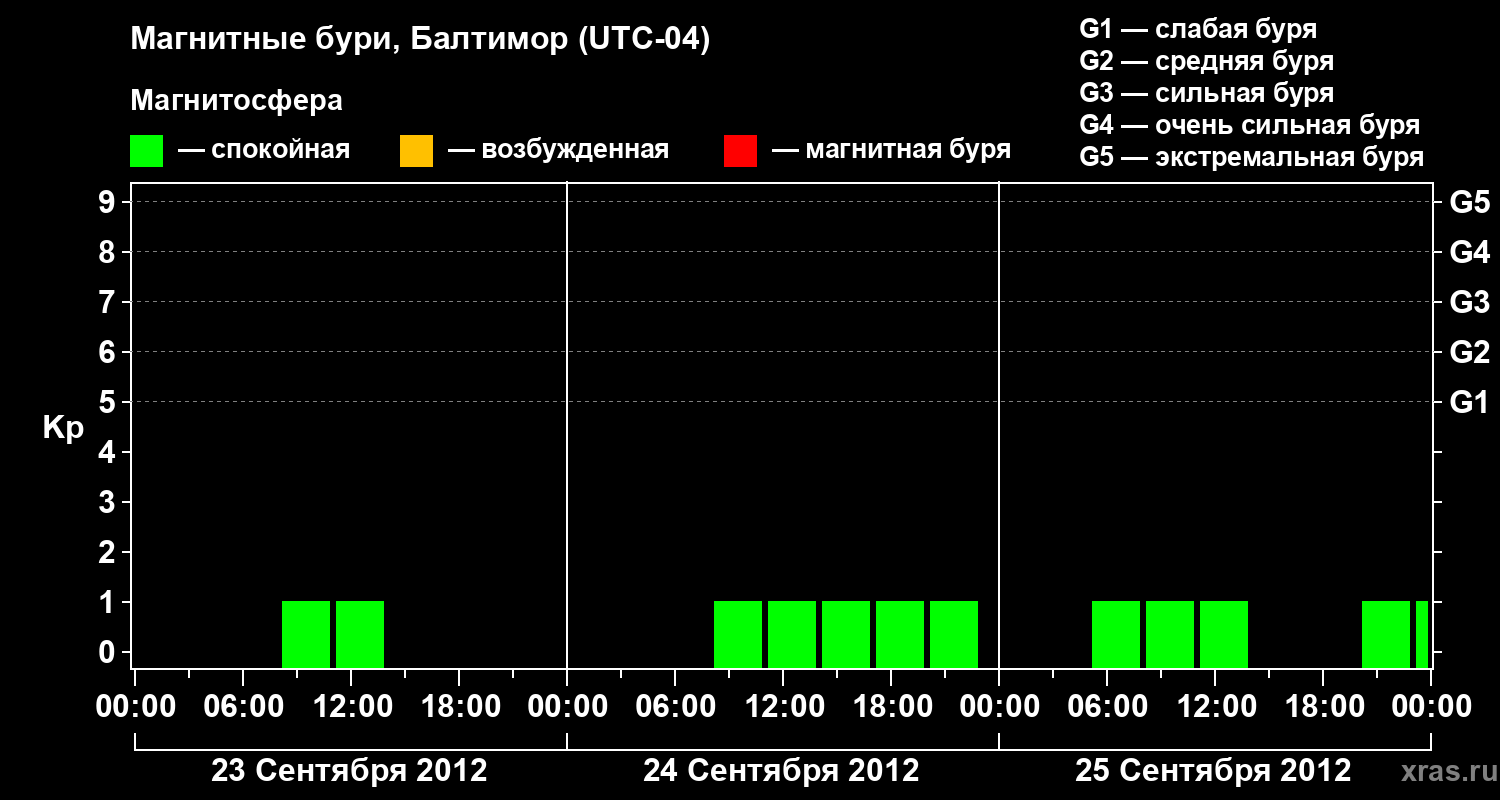Click the '25 Сентября 2012' date label

1213,771
